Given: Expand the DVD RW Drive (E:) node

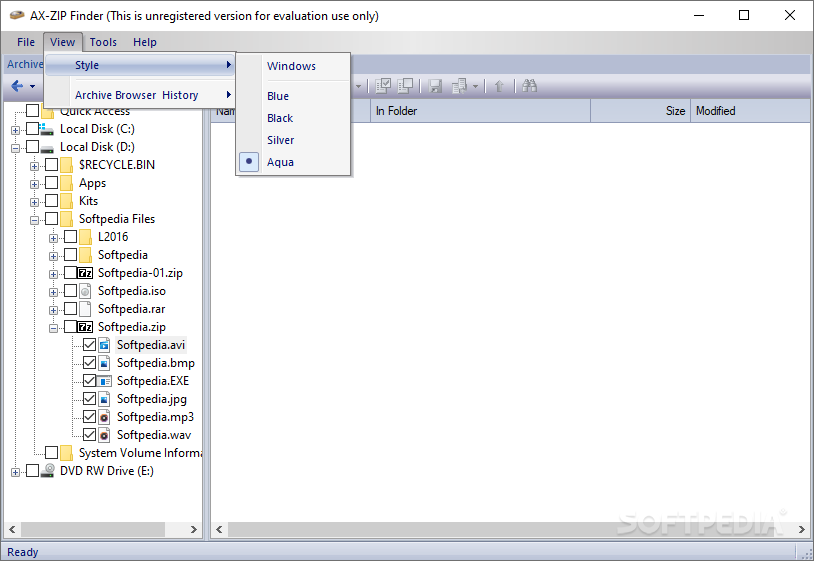Looking at the screenshot, I should pyautogui.click(x=15, y=472).
